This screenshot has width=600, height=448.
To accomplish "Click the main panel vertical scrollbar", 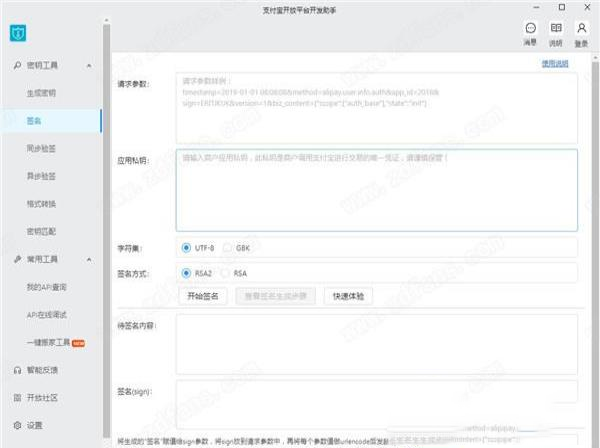I will (x=595, y=253).
